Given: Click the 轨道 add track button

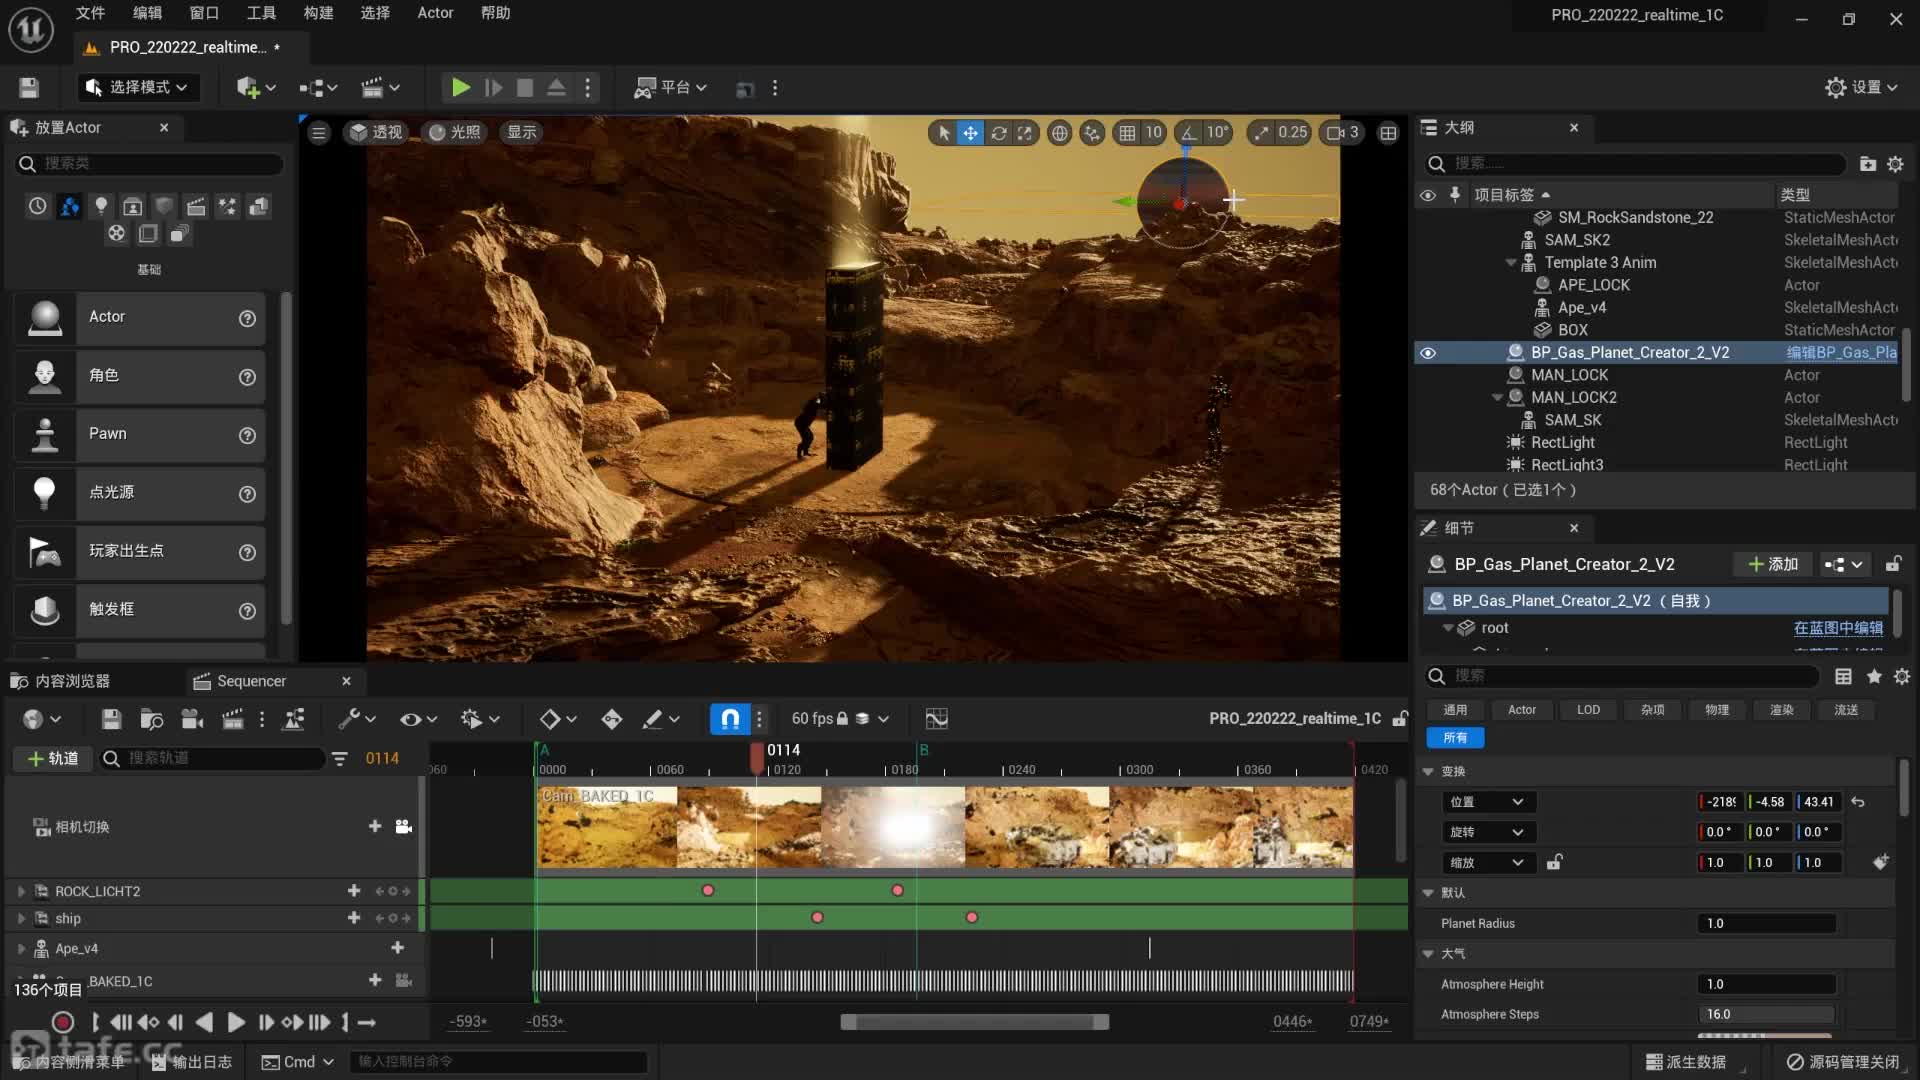Looking at the screenshot, I should tap(53, 759).
